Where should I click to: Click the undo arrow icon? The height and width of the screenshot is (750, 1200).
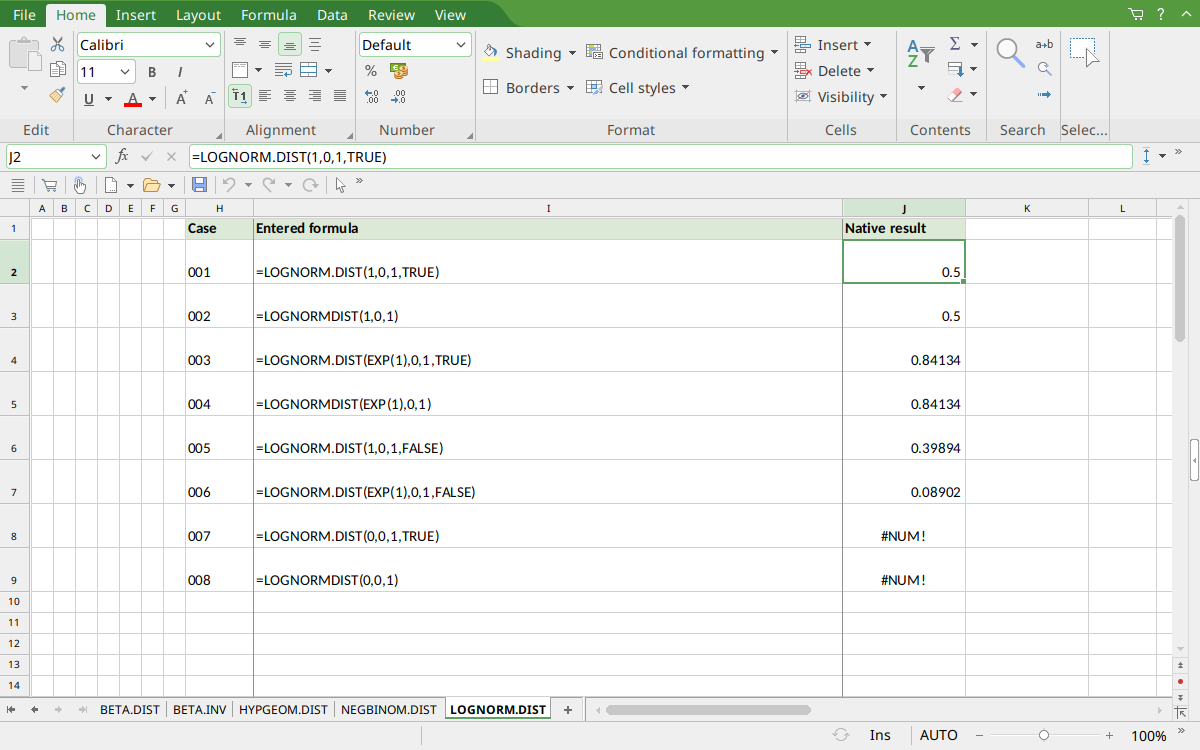tap(229, 185)
